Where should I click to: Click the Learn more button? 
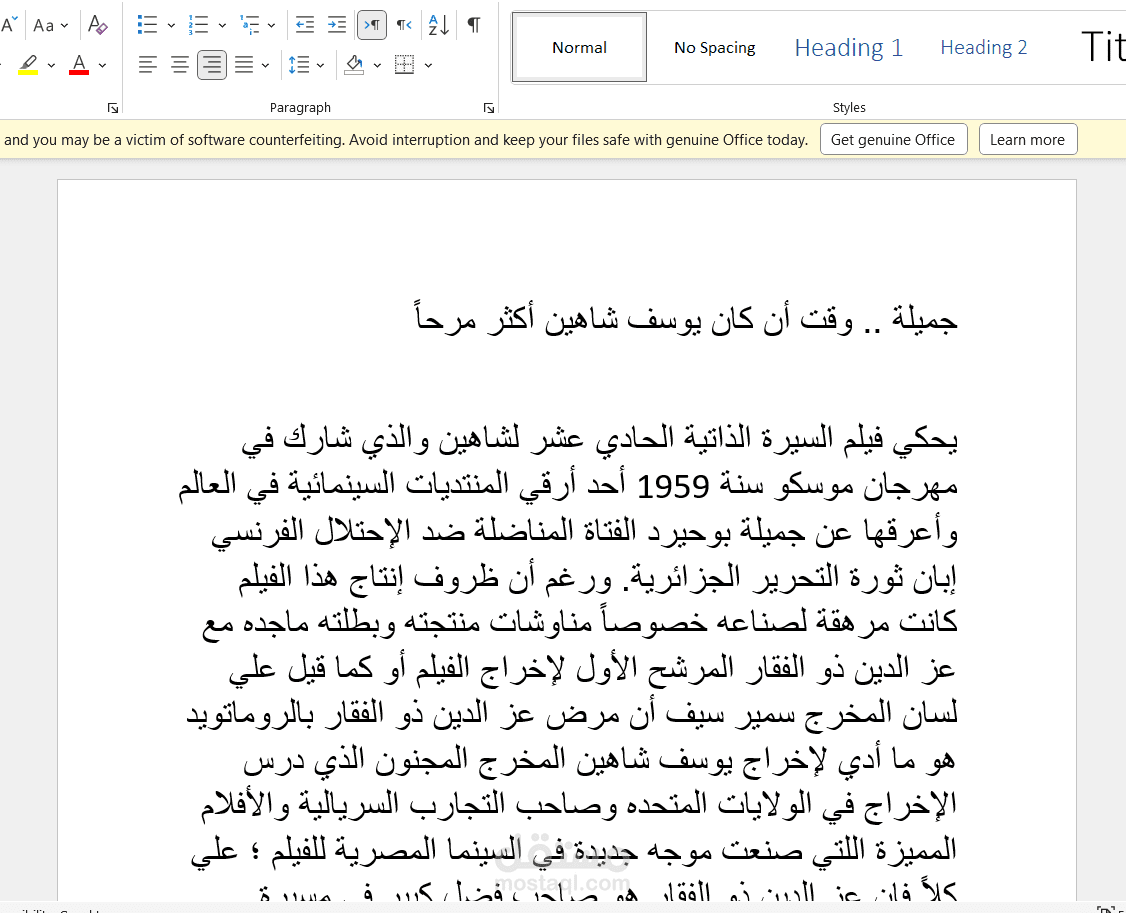point(1028,139)
